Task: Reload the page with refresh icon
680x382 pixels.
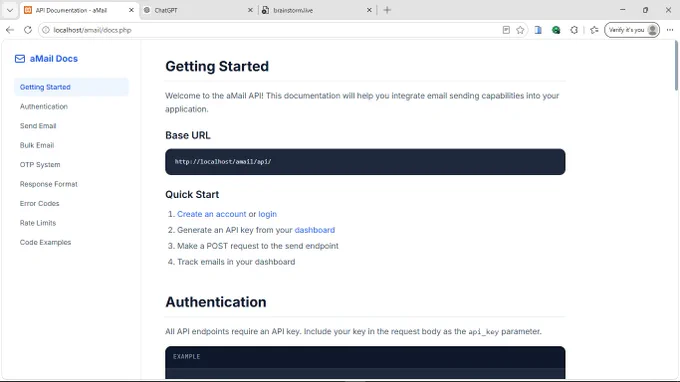Action: (x=28, y=30)
